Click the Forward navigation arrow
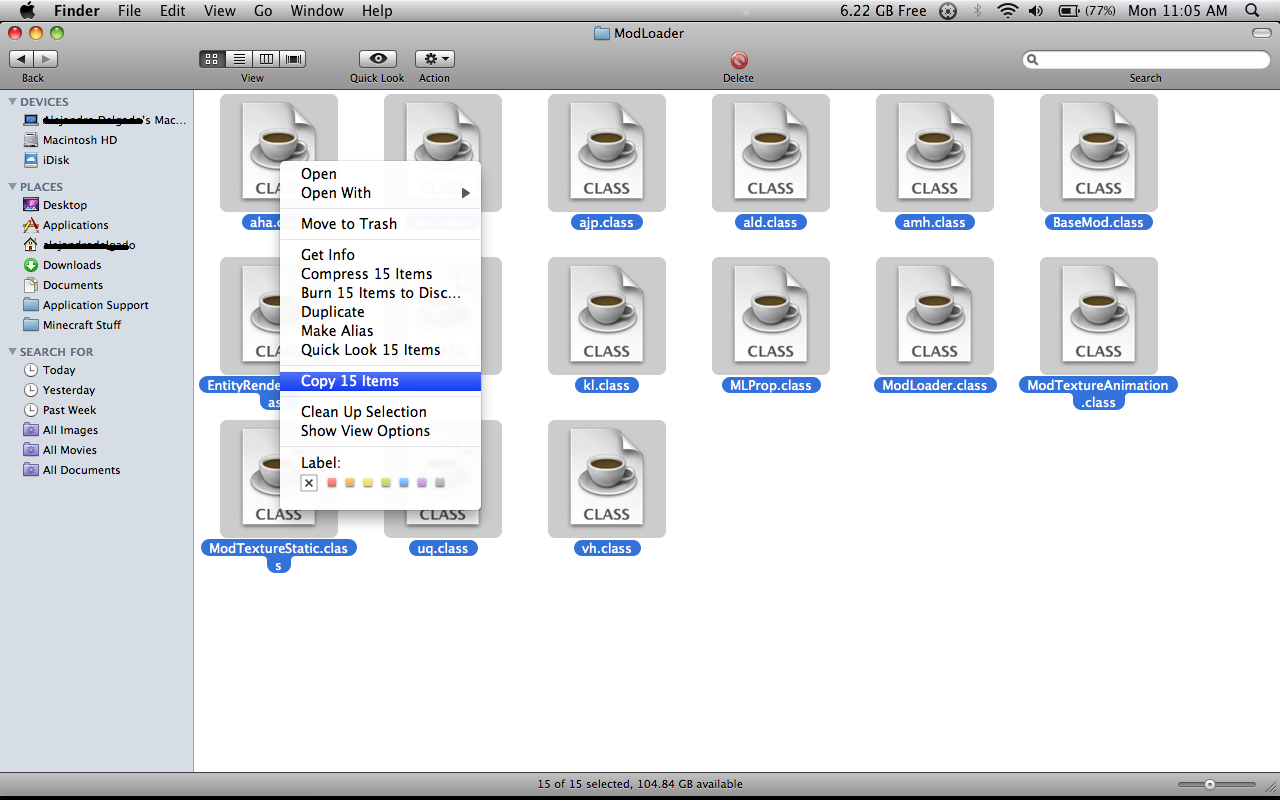The width and height of the screenshot is (1280, 800). (x=45, y=59)
